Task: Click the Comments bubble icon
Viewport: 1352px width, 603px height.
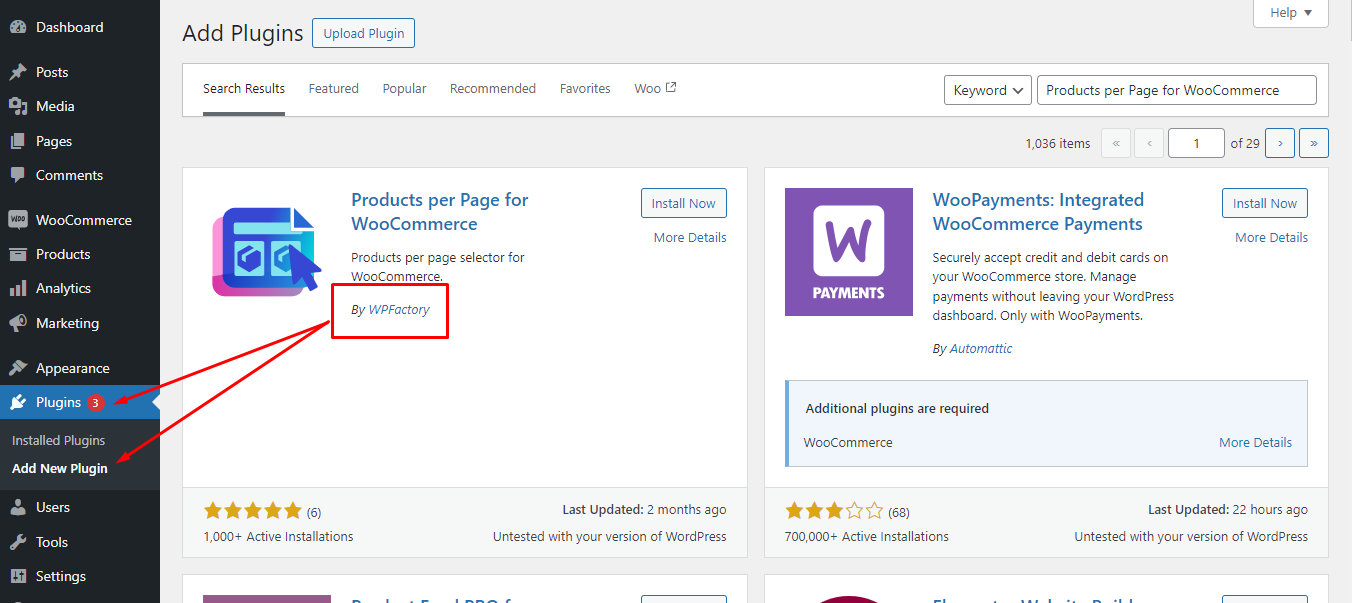Action: (x=18, y=175)
